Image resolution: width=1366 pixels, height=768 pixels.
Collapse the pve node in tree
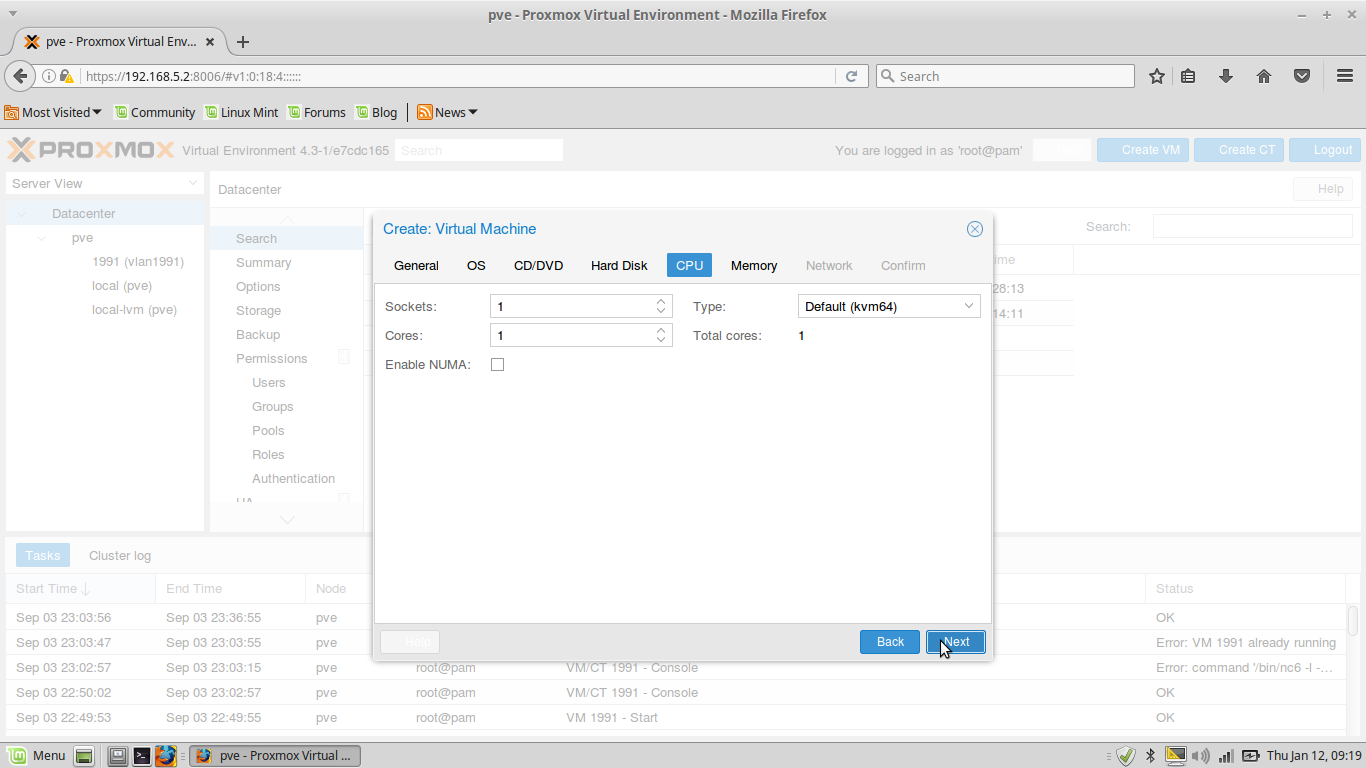click(42, 238)
